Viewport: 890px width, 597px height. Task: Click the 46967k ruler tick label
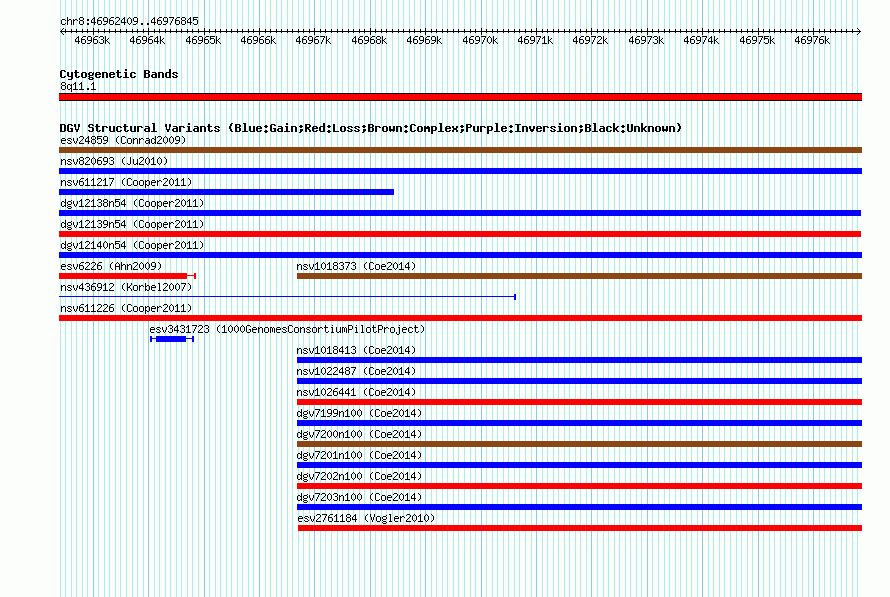[x=313, y=40]
